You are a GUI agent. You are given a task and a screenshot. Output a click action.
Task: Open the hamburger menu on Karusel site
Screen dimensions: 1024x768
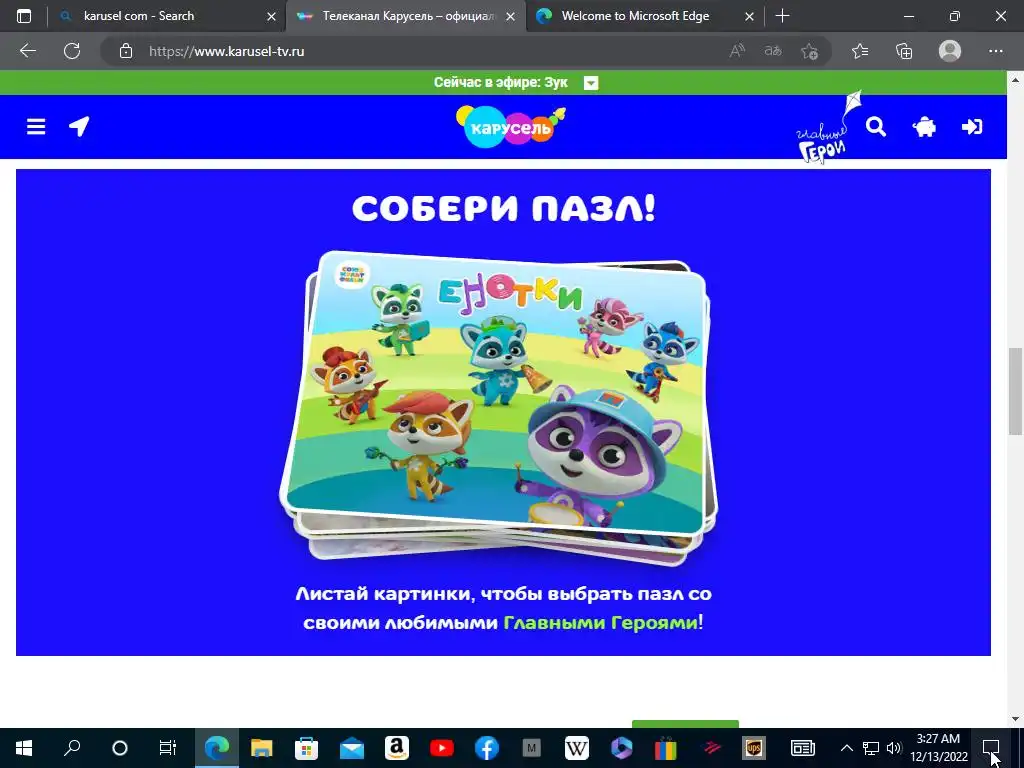click(36, 126)
